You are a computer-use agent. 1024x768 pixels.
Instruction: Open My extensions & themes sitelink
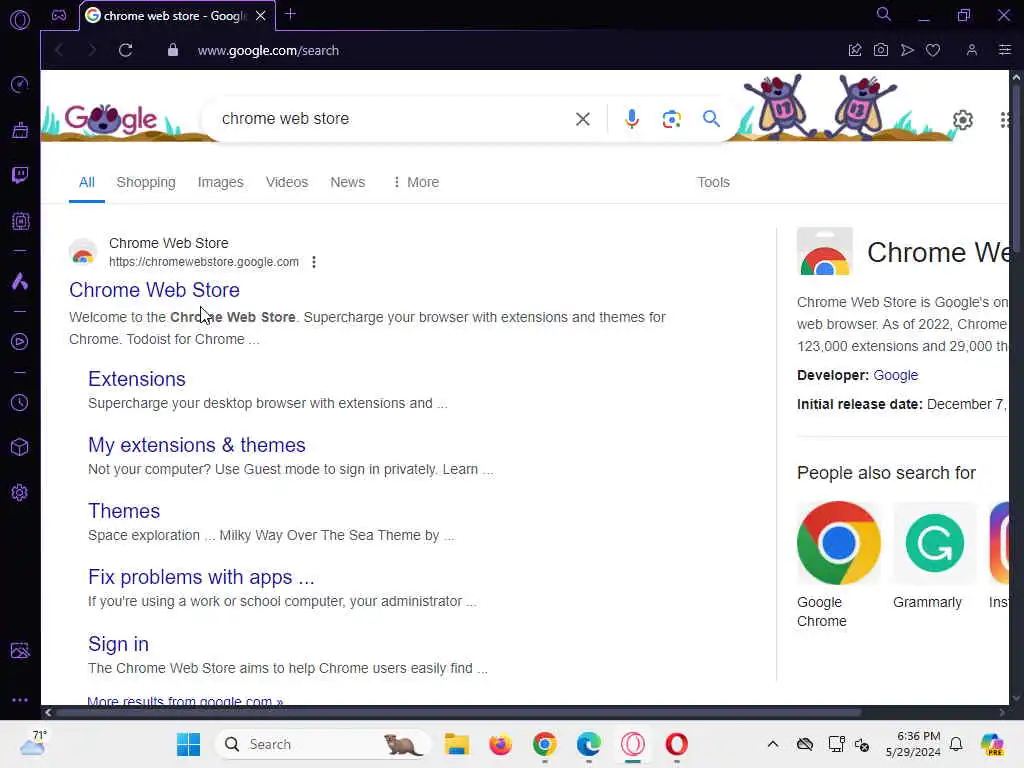(197, 445)
